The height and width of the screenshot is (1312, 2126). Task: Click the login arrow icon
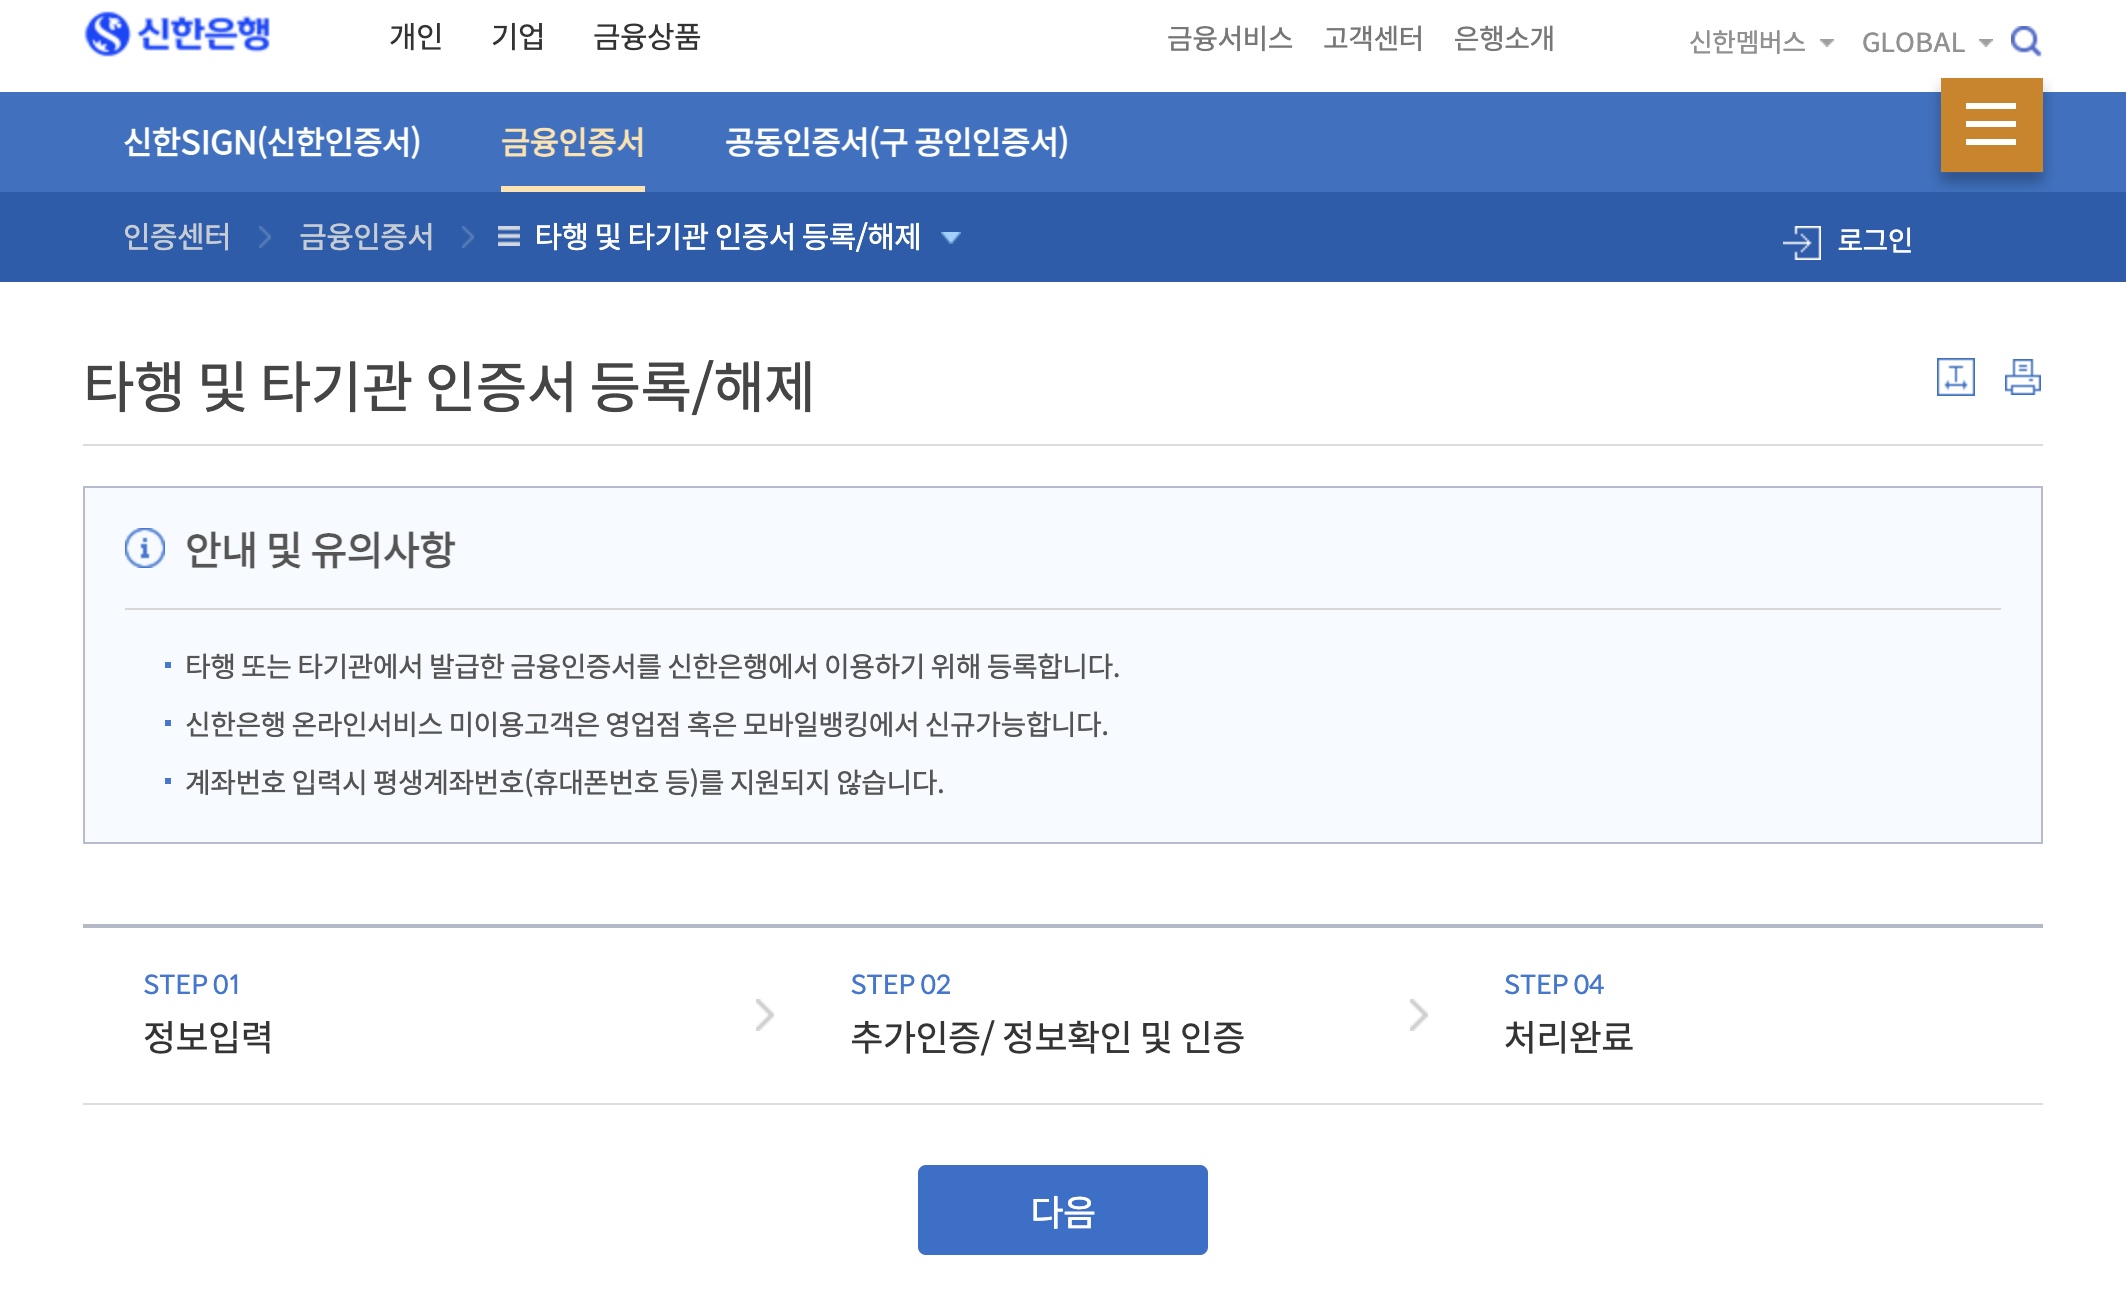click(1801, 241)
